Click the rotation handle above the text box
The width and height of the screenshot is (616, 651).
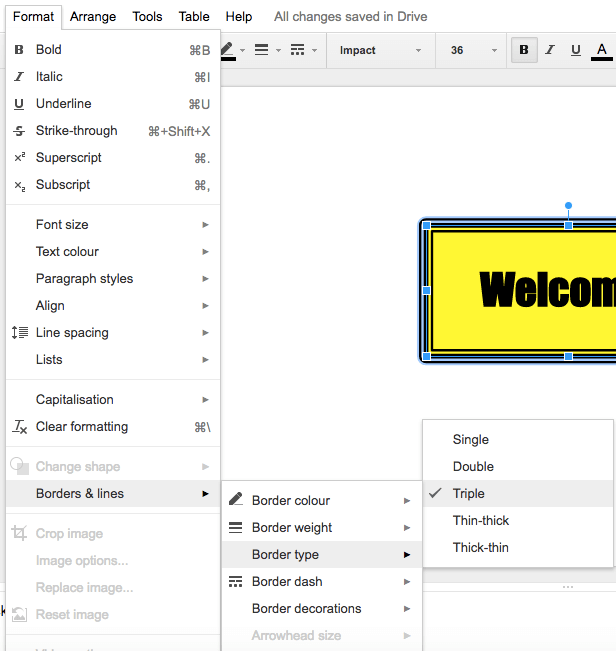(x=568, y=206)
